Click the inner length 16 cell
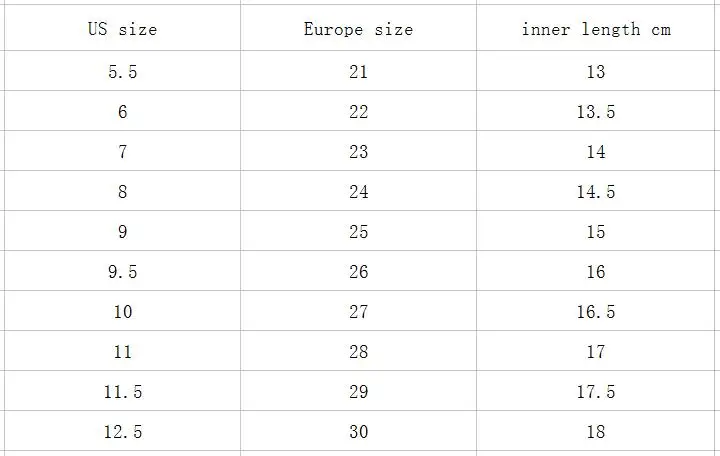The width and height of the screenshot is (720, 456). click(x=596, y=271)
